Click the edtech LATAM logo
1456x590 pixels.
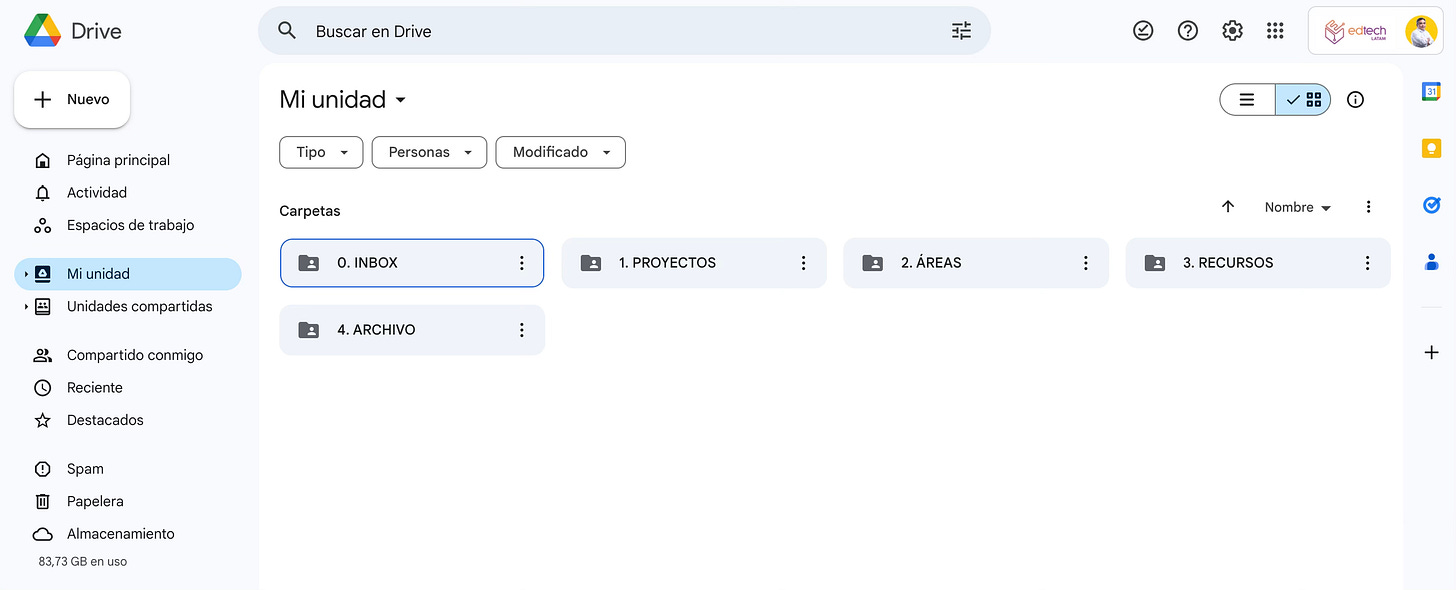tap(1356, 32)
